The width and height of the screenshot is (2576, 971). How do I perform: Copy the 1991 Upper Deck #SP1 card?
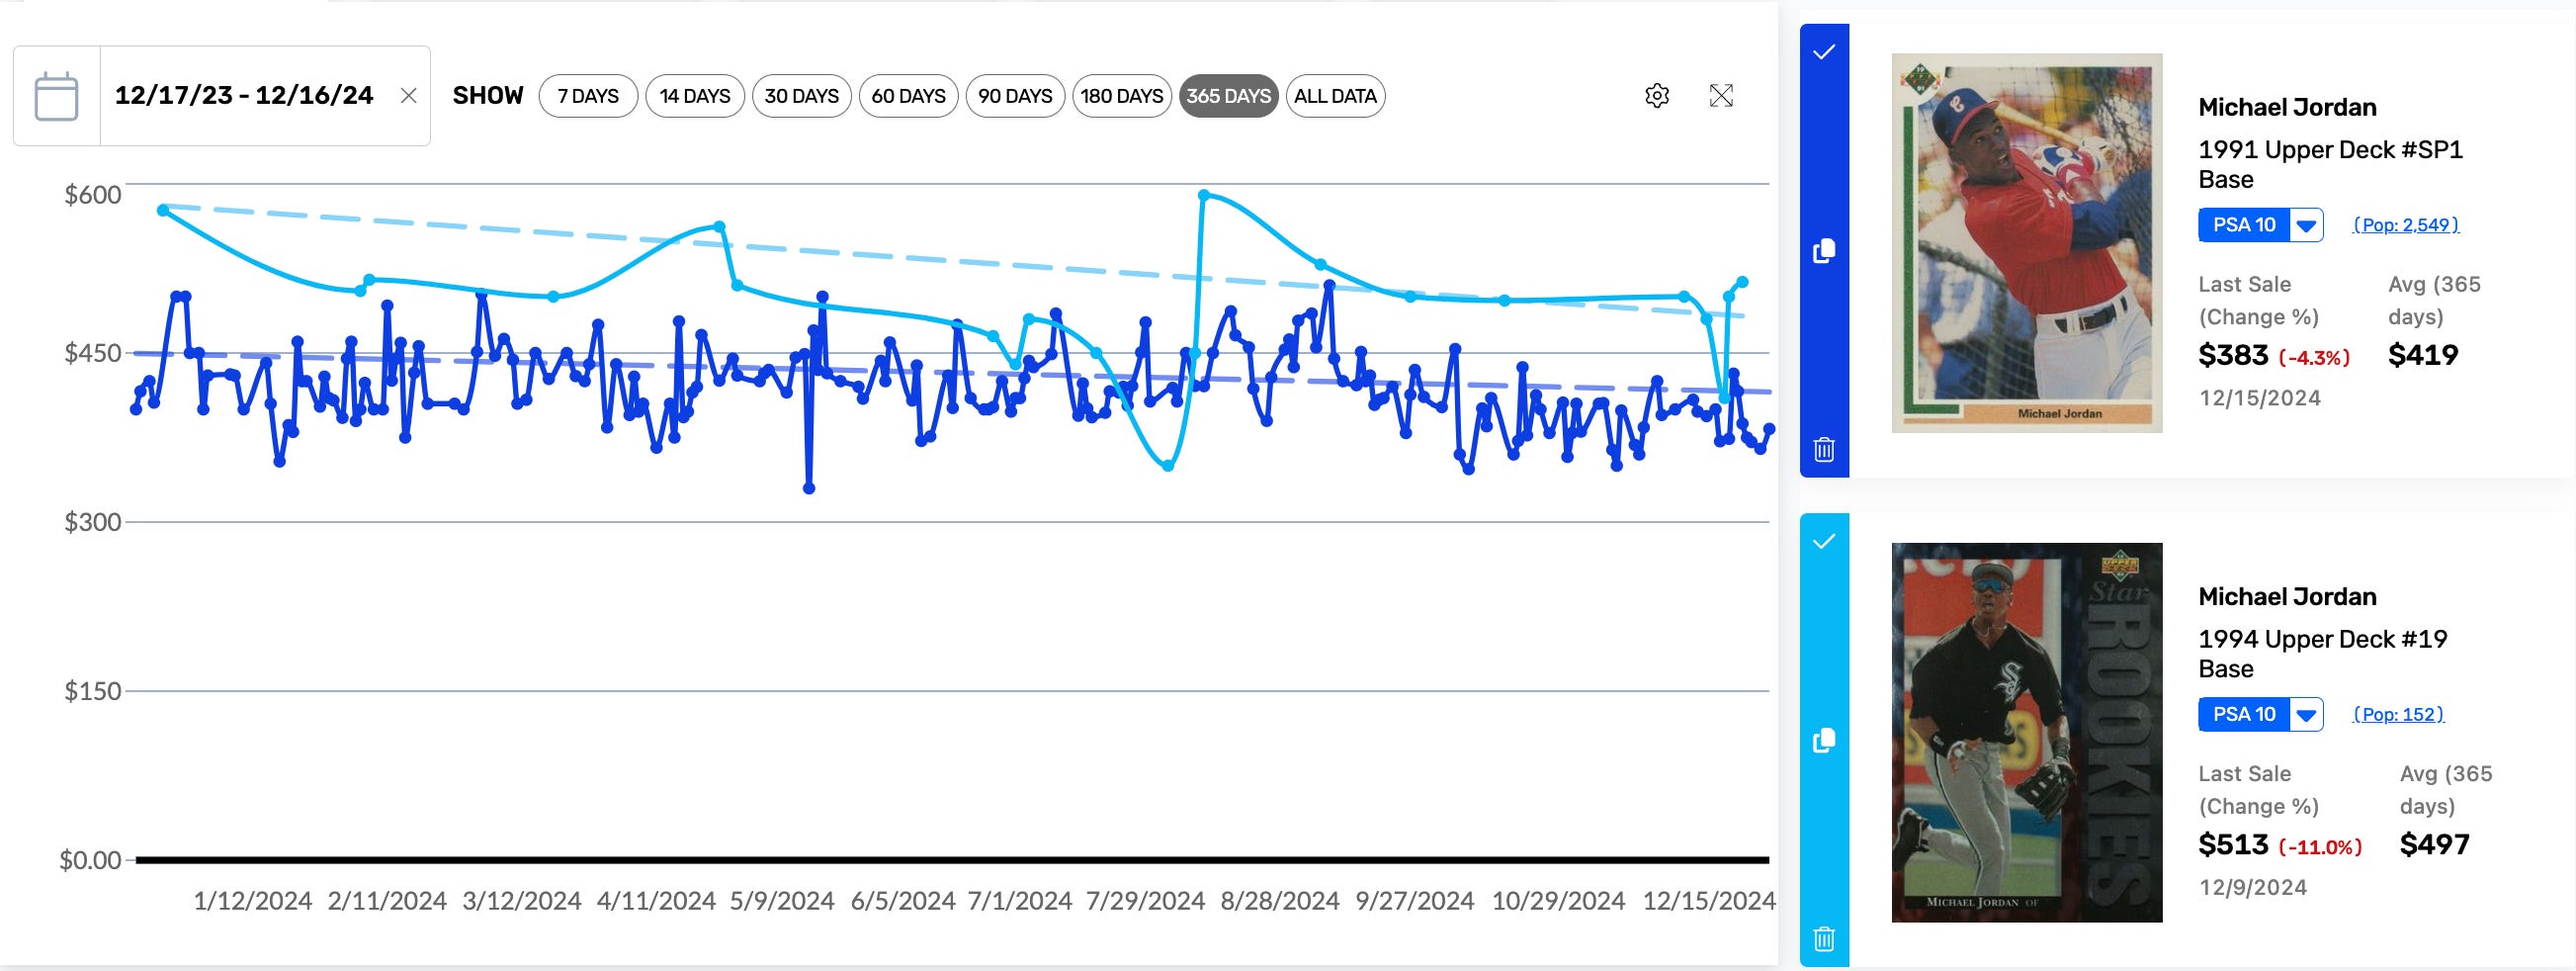1824,251
